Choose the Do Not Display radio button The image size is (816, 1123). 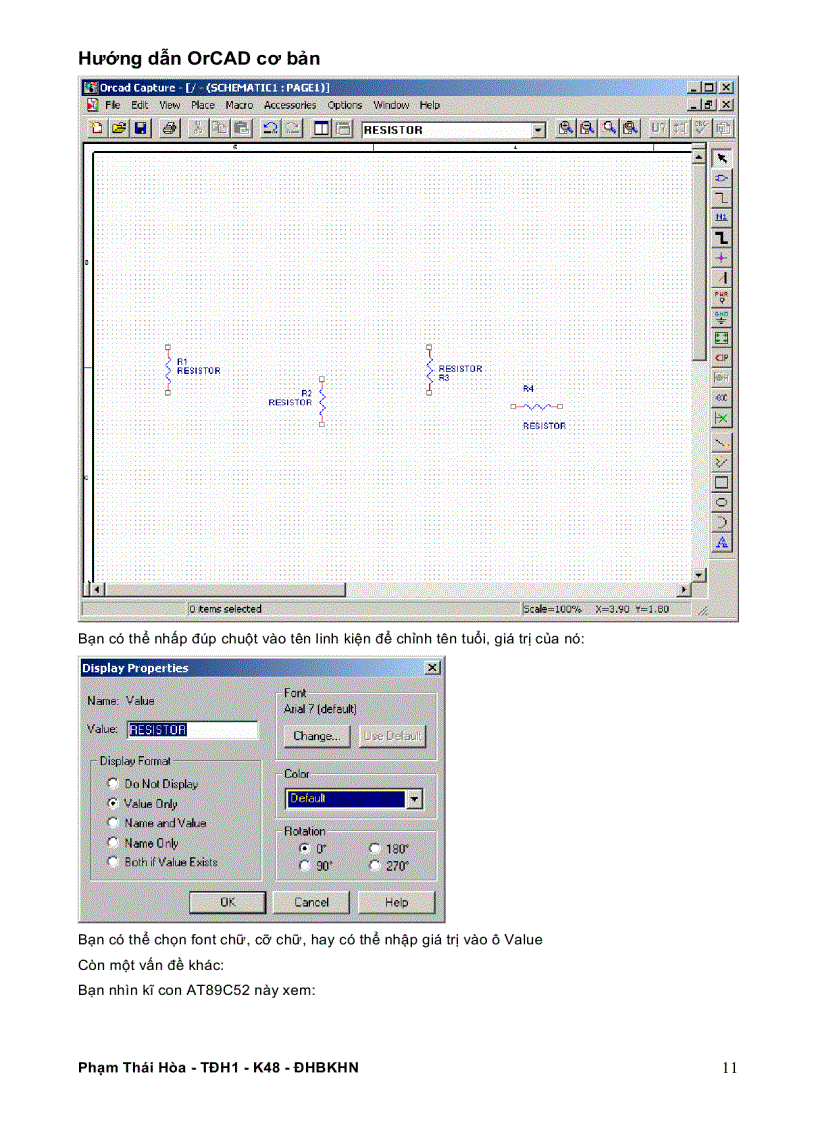pyautogui.click(x=114, y=784)
